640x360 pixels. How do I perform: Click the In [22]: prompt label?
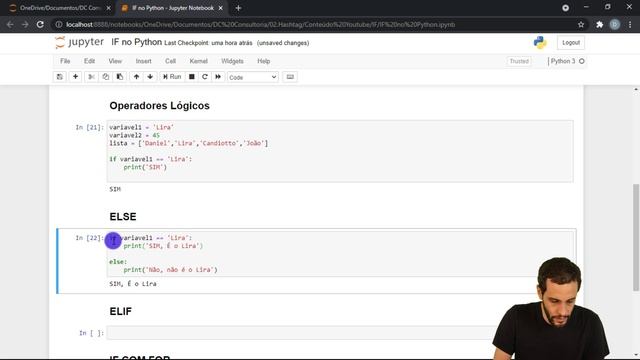[89, 238]
